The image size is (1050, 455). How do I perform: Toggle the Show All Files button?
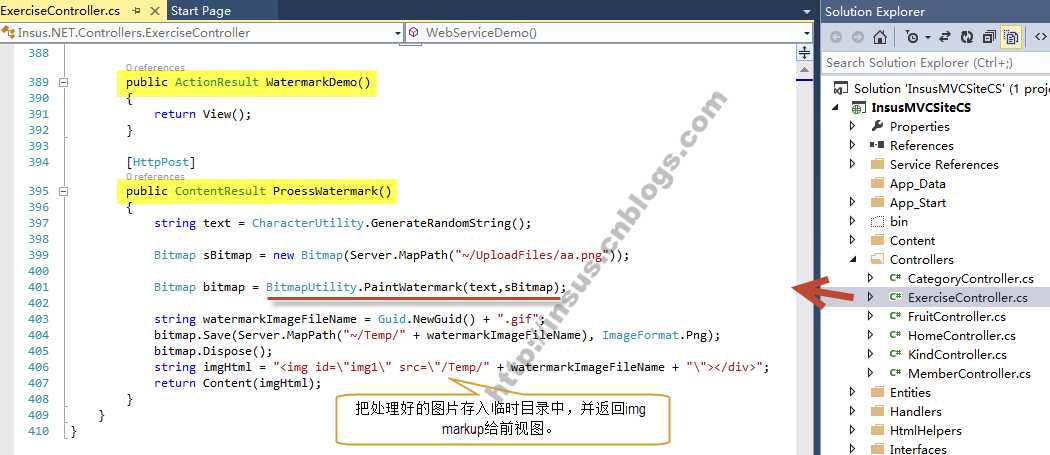(x=1010, y=38)
